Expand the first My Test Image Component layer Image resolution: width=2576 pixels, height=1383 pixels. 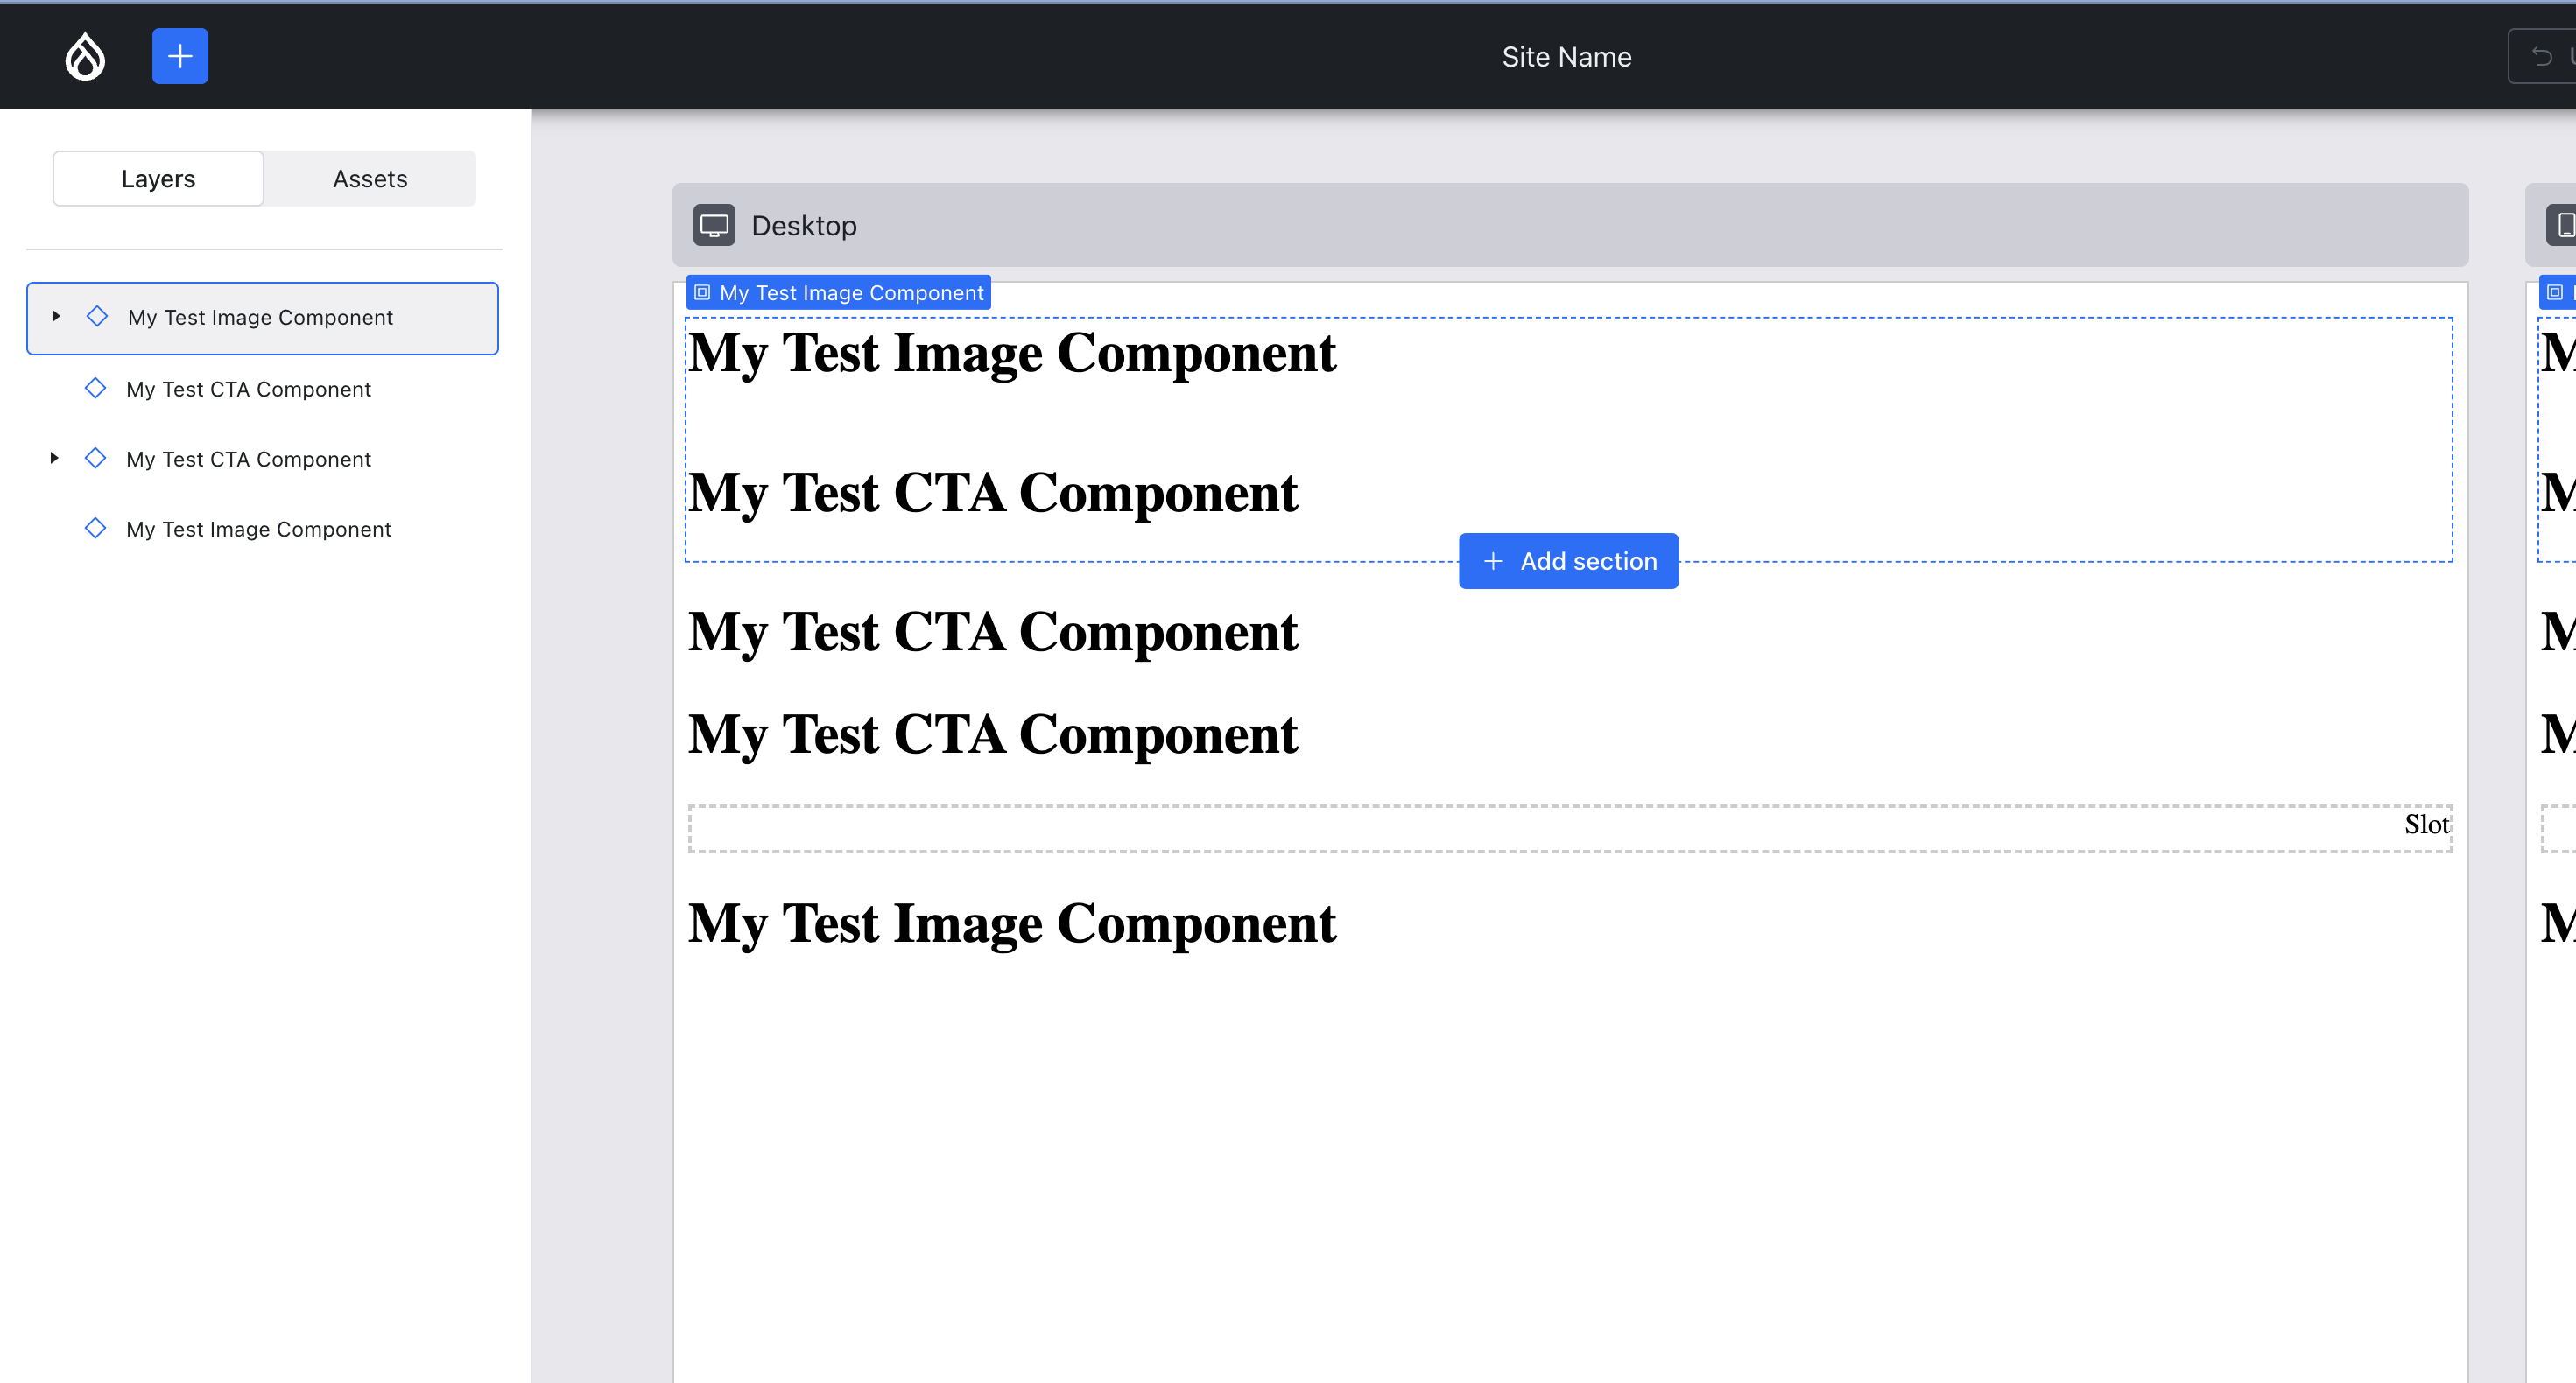coord(56,317)
